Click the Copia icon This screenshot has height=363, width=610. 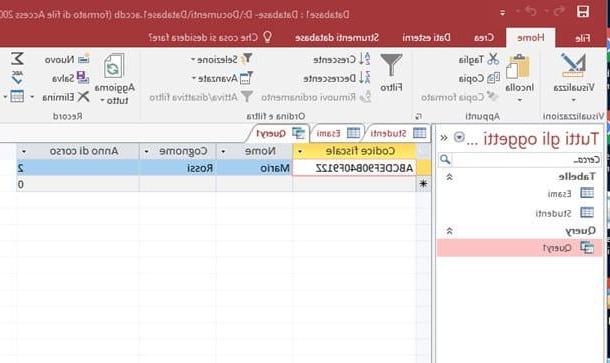(x=493, y=78)
